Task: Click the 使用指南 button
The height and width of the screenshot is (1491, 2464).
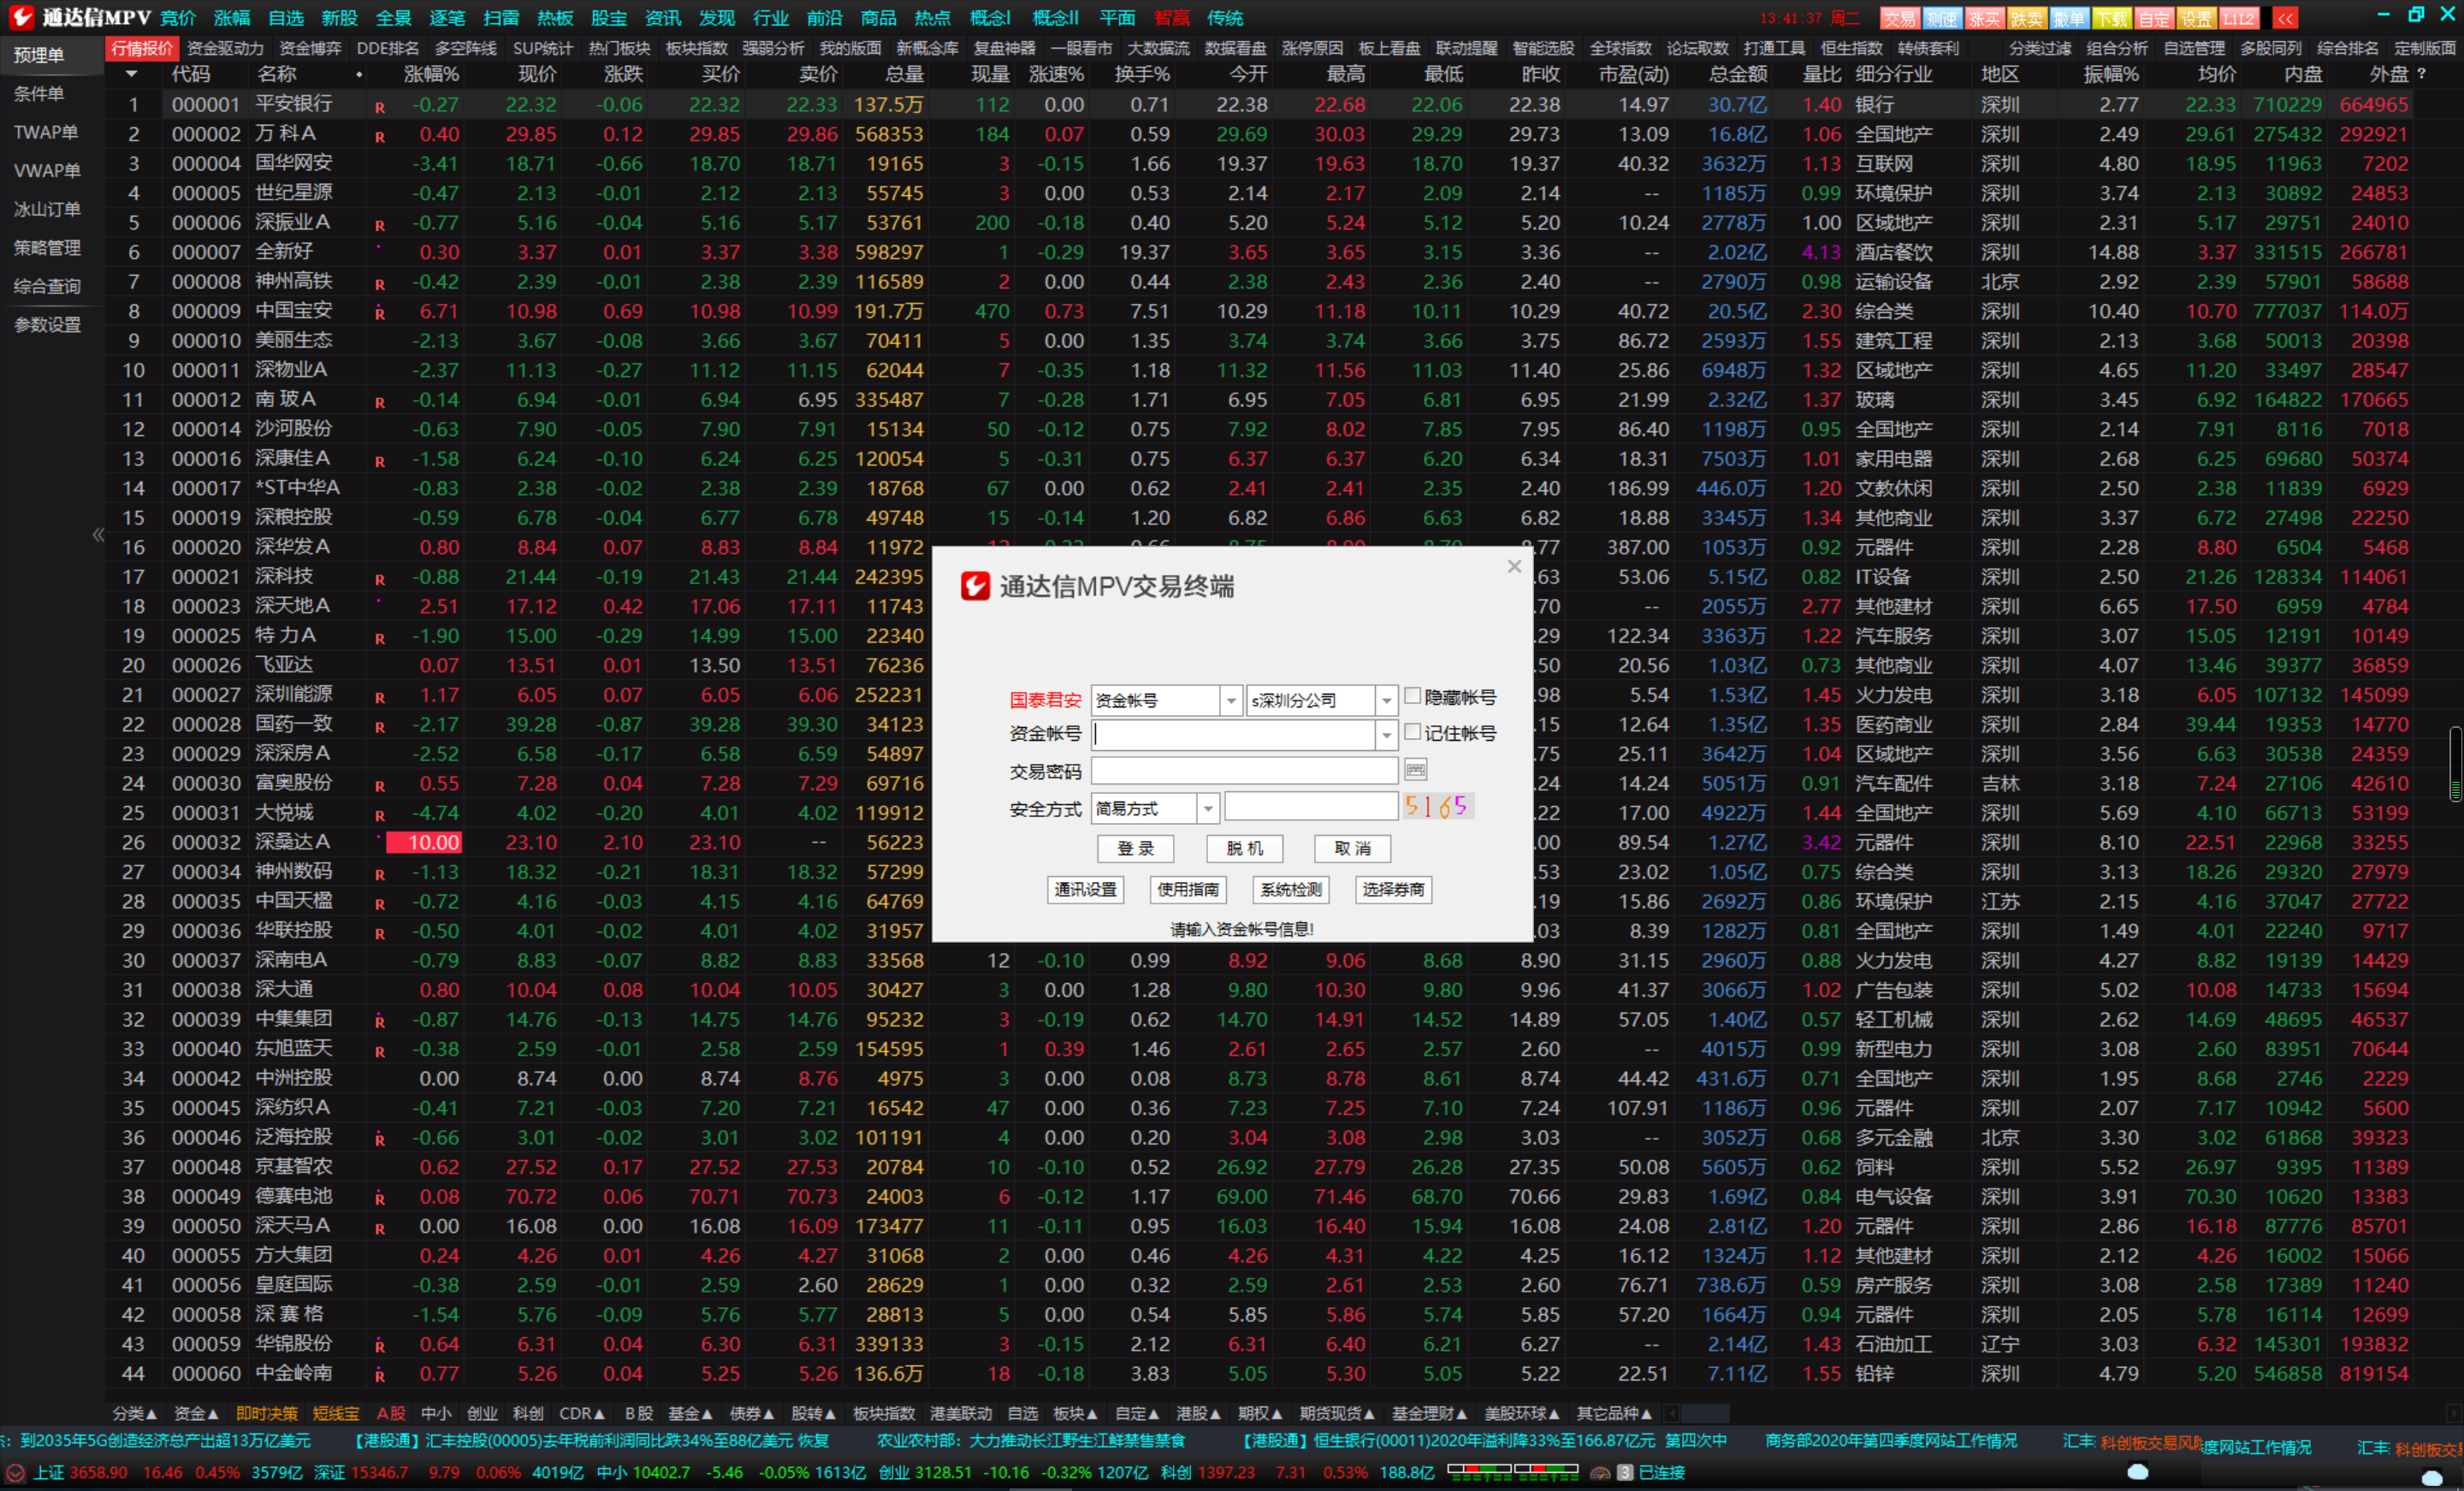Action: tap(1188, 889)
